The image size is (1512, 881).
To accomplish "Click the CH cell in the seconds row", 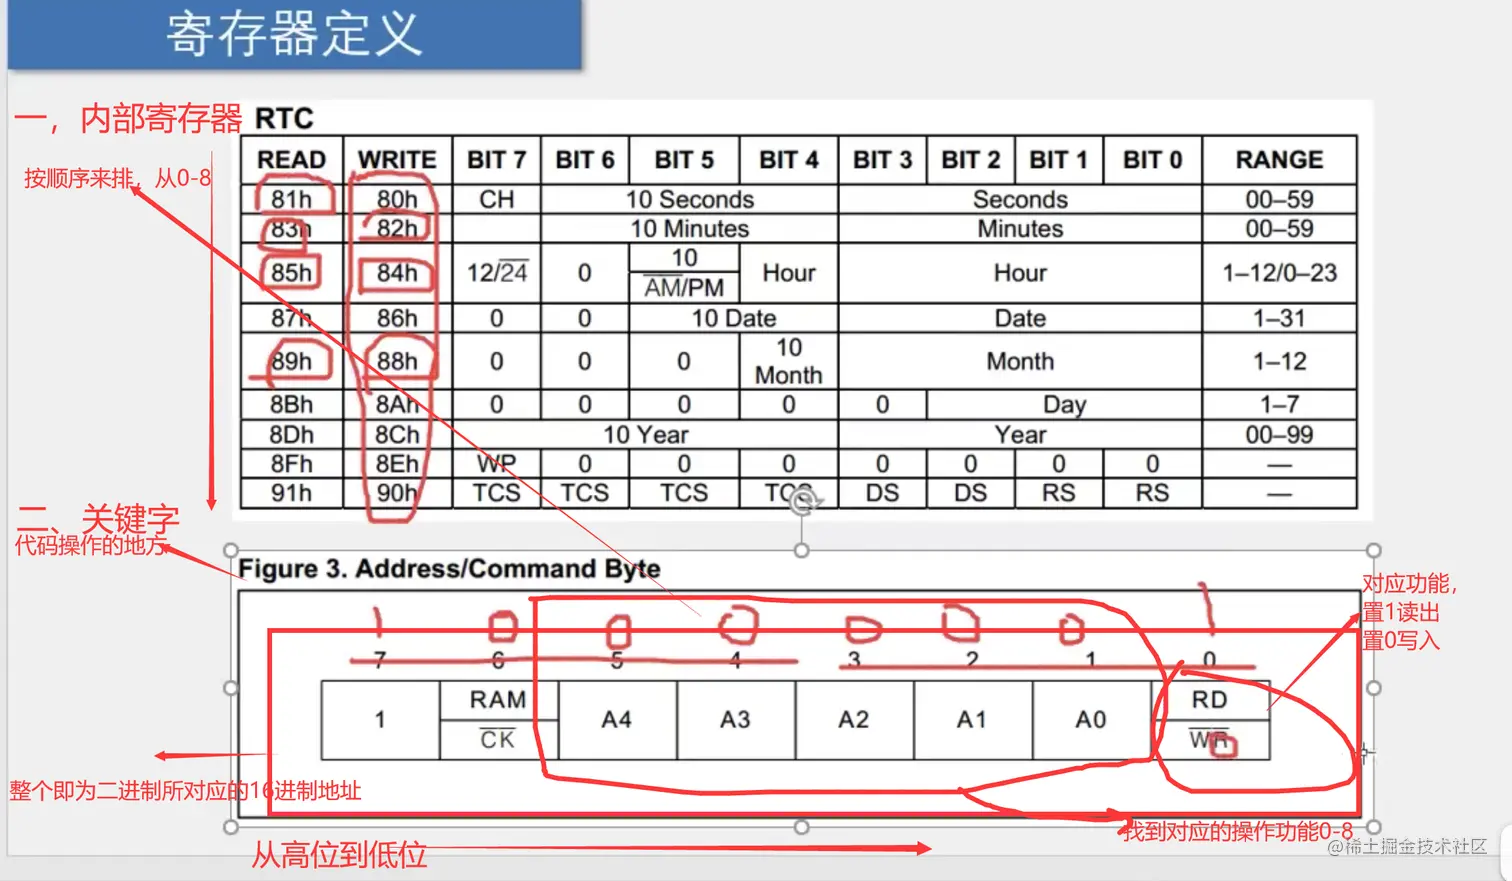I will (x=496, y=199).
